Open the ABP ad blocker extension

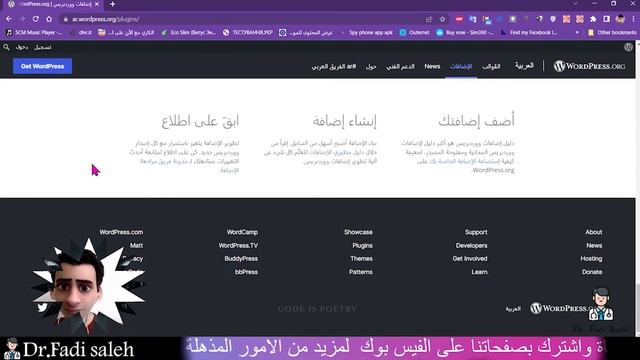(x=459, y=19)
